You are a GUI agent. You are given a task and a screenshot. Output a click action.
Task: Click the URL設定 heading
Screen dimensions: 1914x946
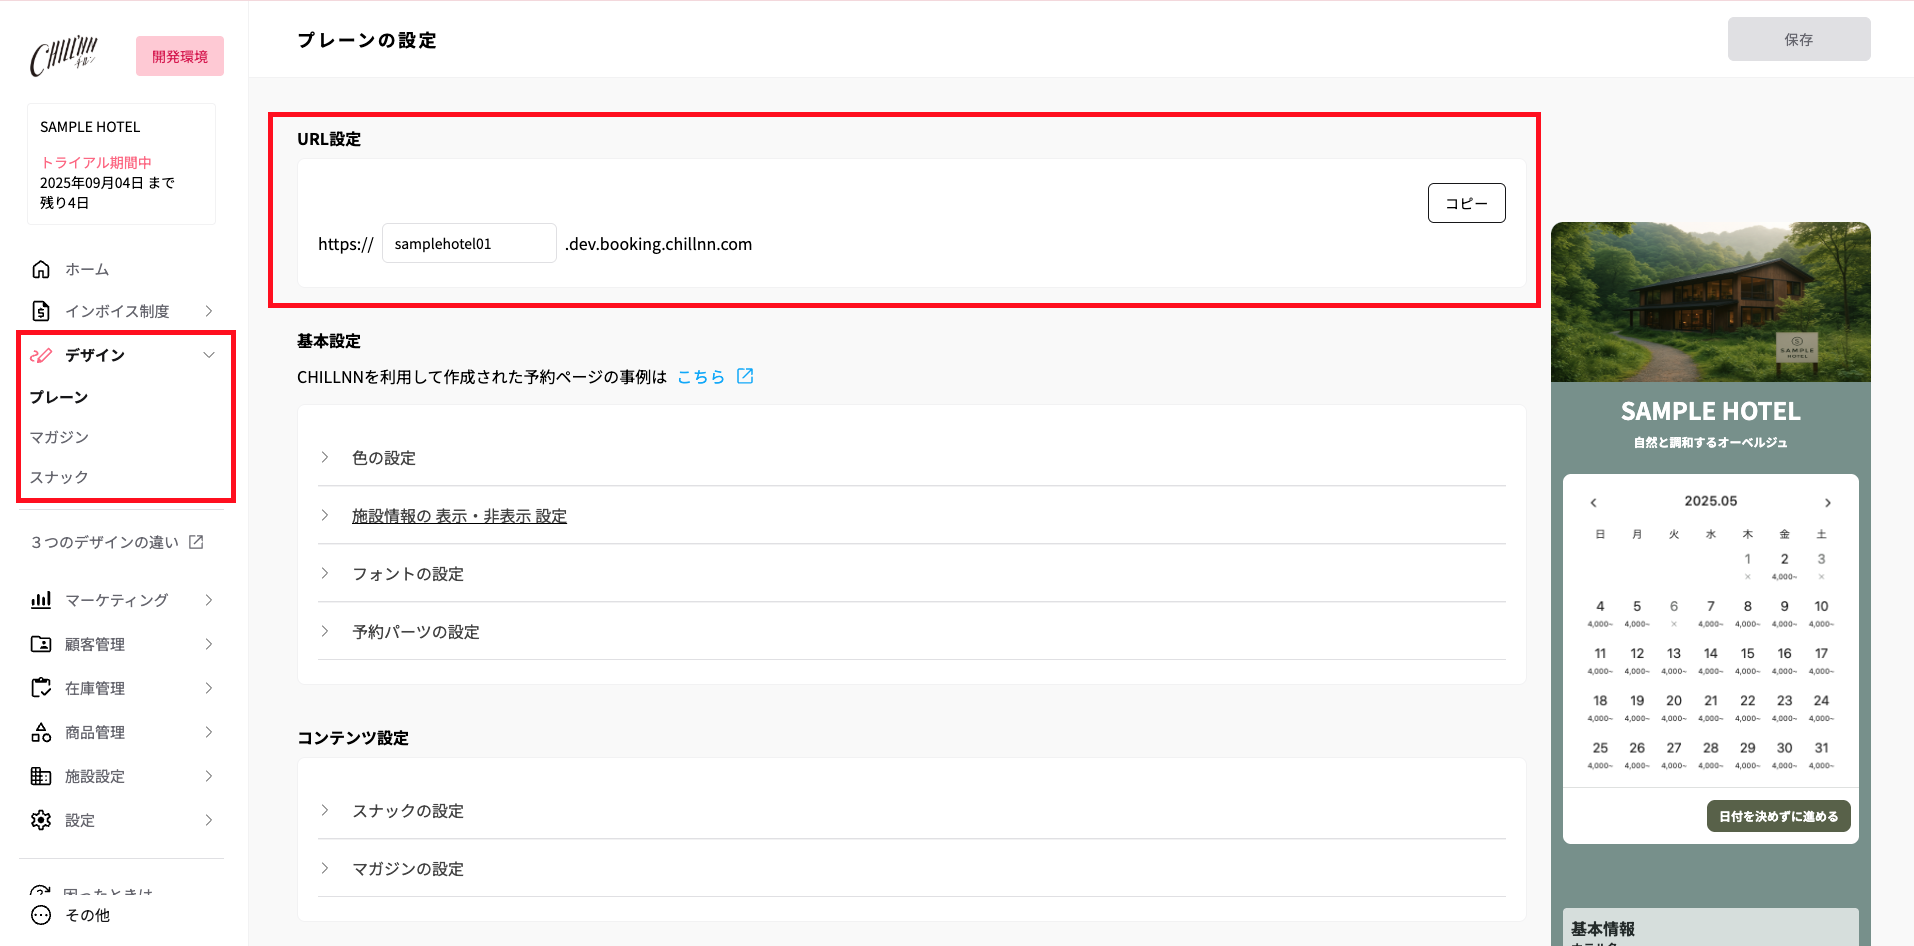point(329,139)
